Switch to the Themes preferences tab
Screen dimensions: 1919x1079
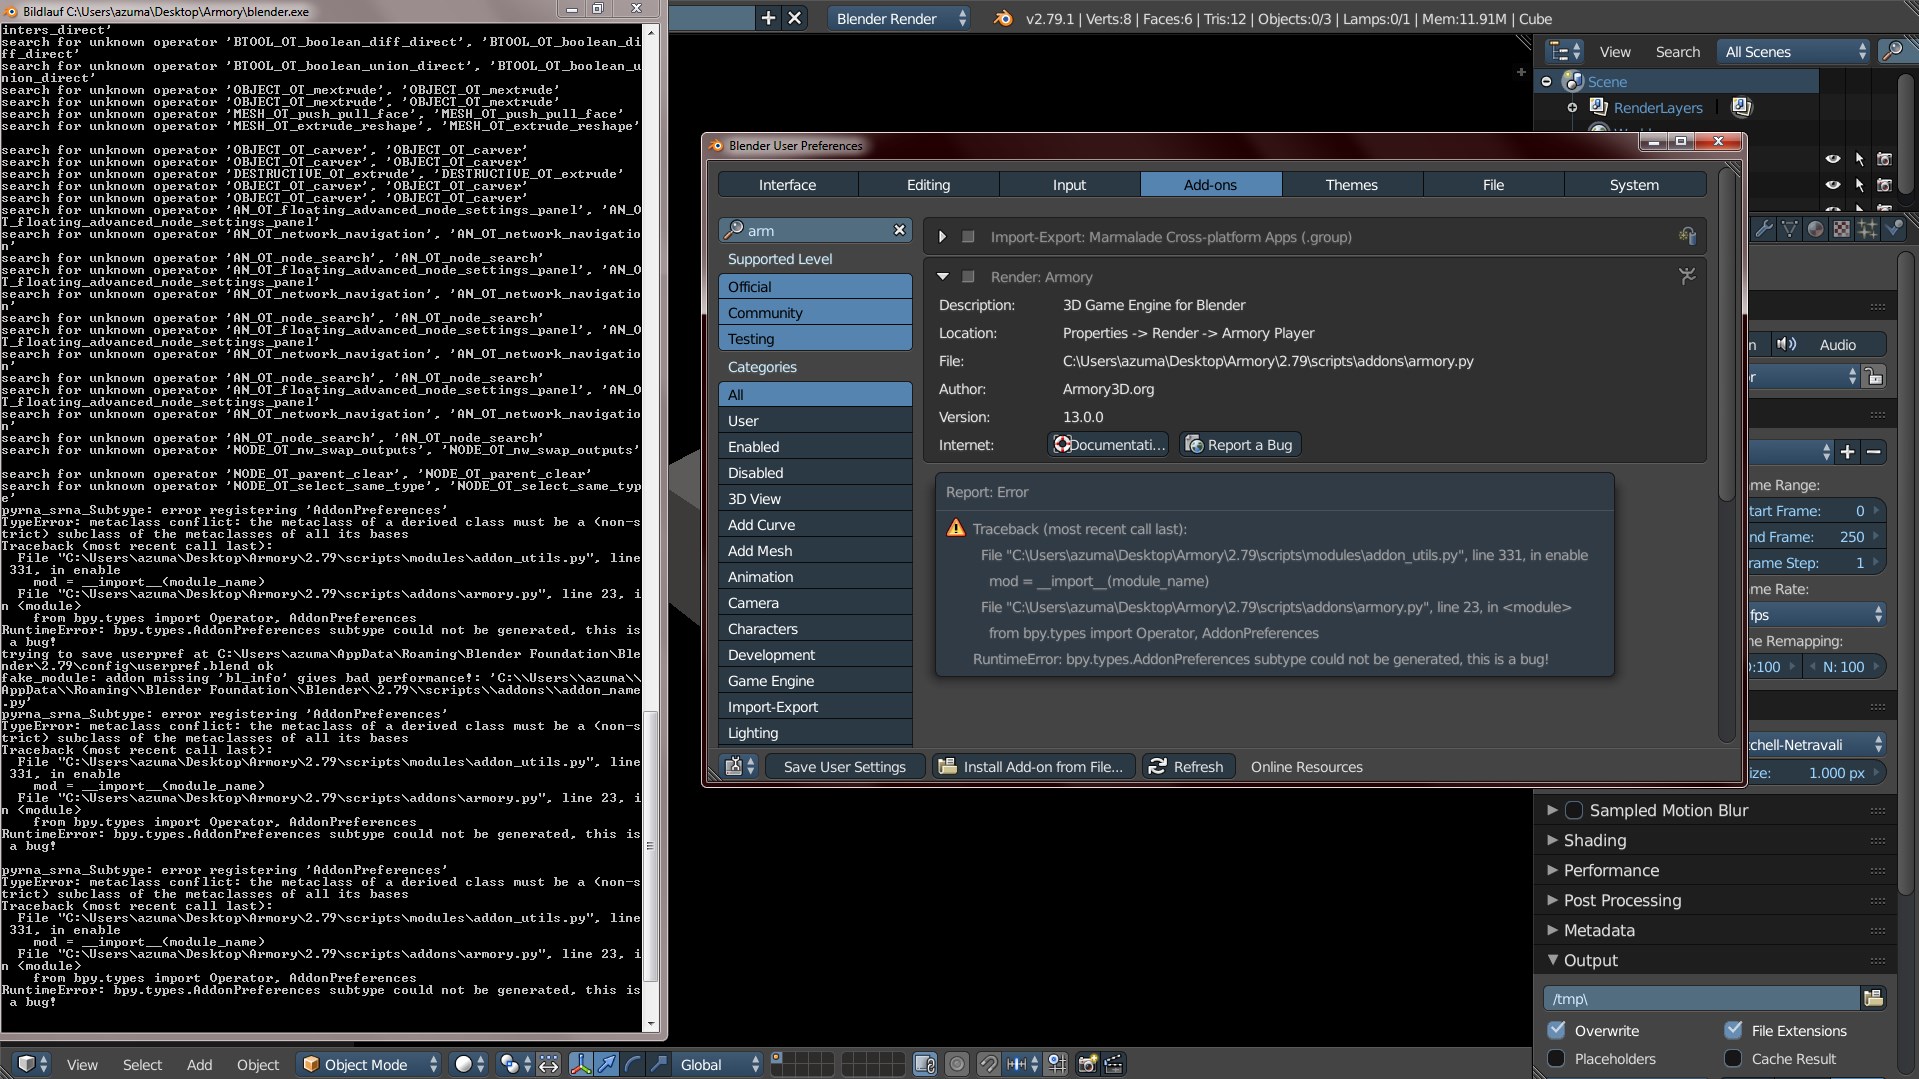1351,184
